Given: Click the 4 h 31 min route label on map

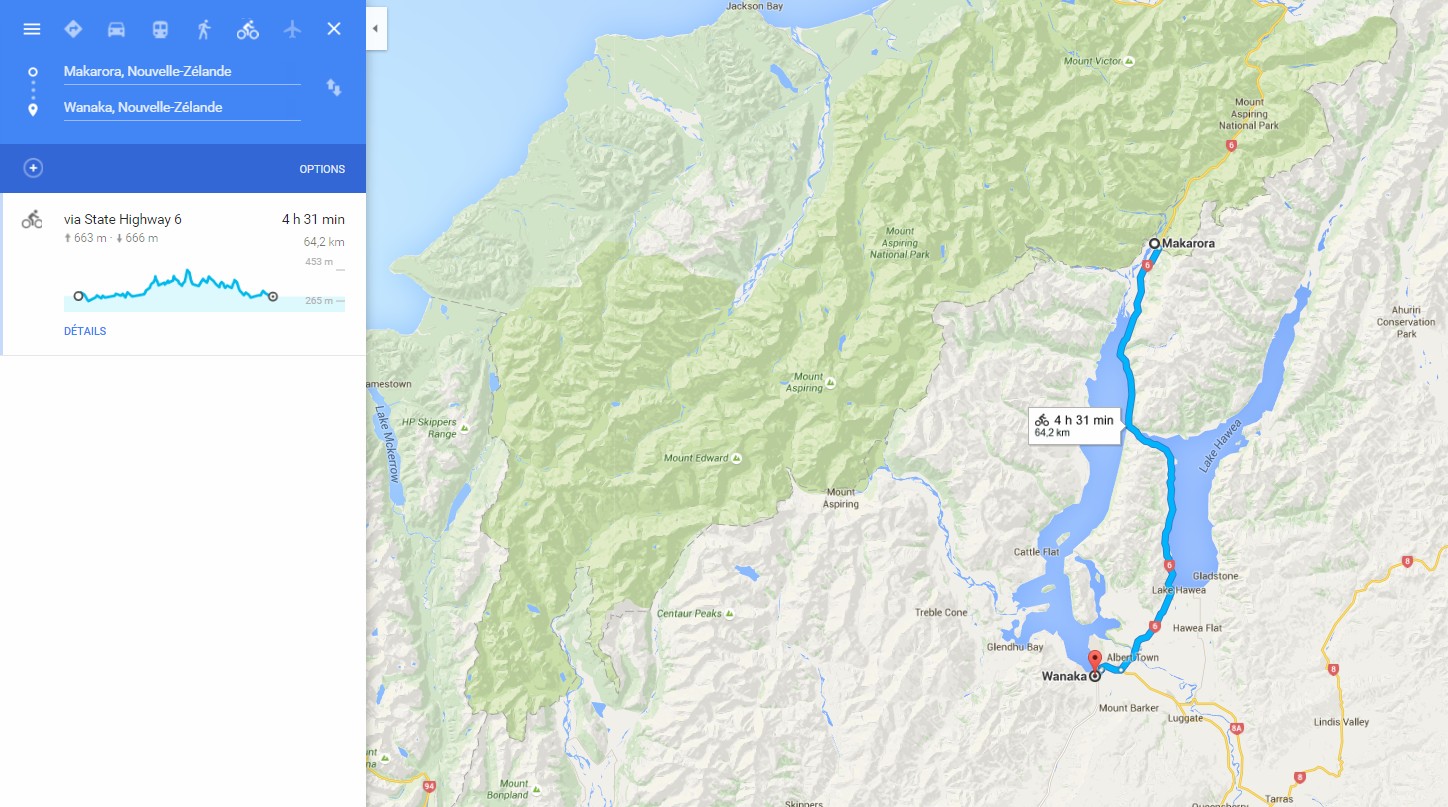Looking at the screenshot, I should (1075, 426).
